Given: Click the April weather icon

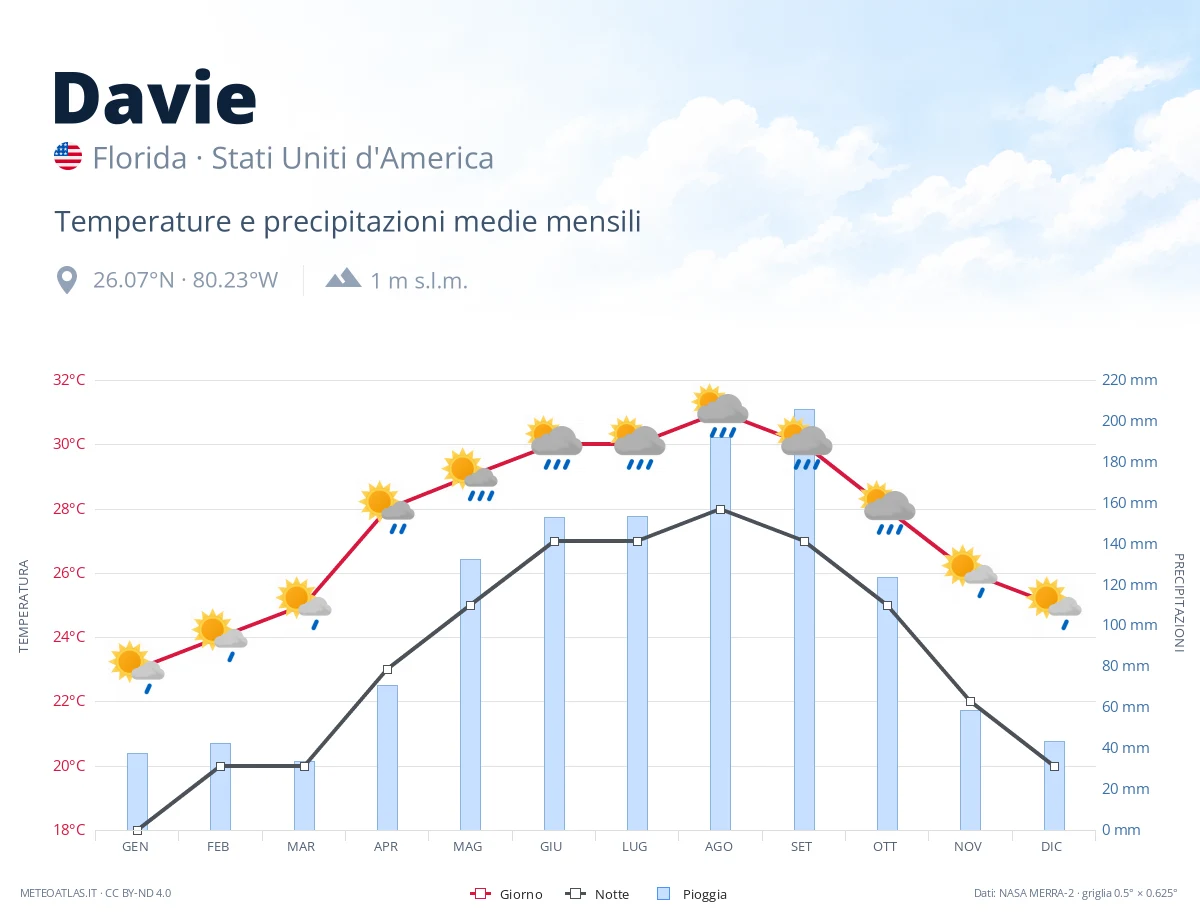Looking at the screenshot, I should (x=387, y=506).
